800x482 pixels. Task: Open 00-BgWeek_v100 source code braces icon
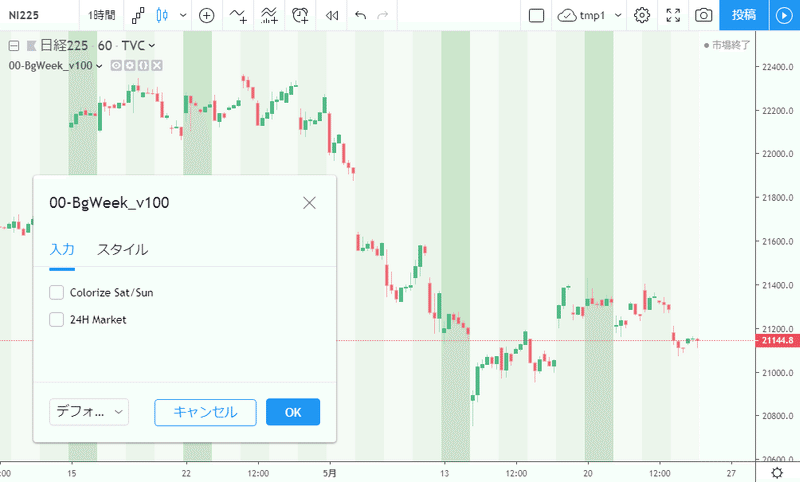tap(143, 65)
